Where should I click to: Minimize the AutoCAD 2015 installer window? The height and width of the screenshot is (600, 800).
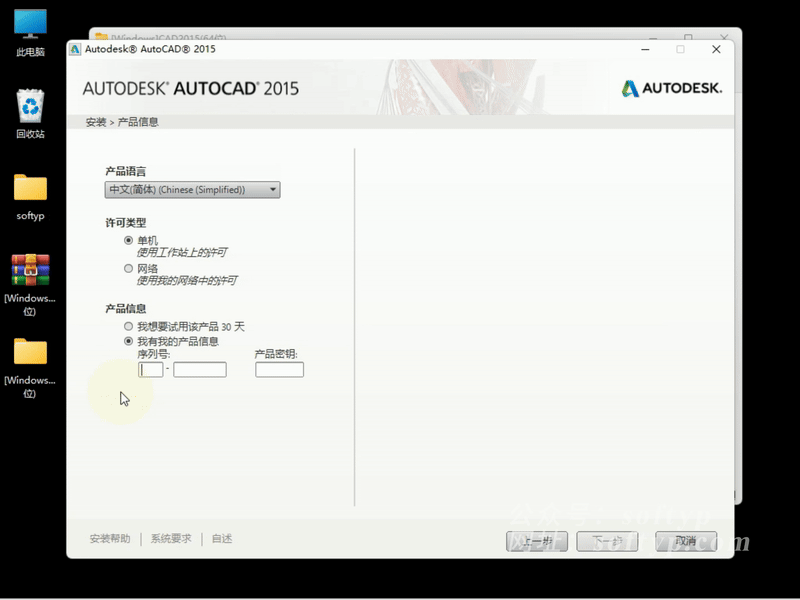point(645,49)
